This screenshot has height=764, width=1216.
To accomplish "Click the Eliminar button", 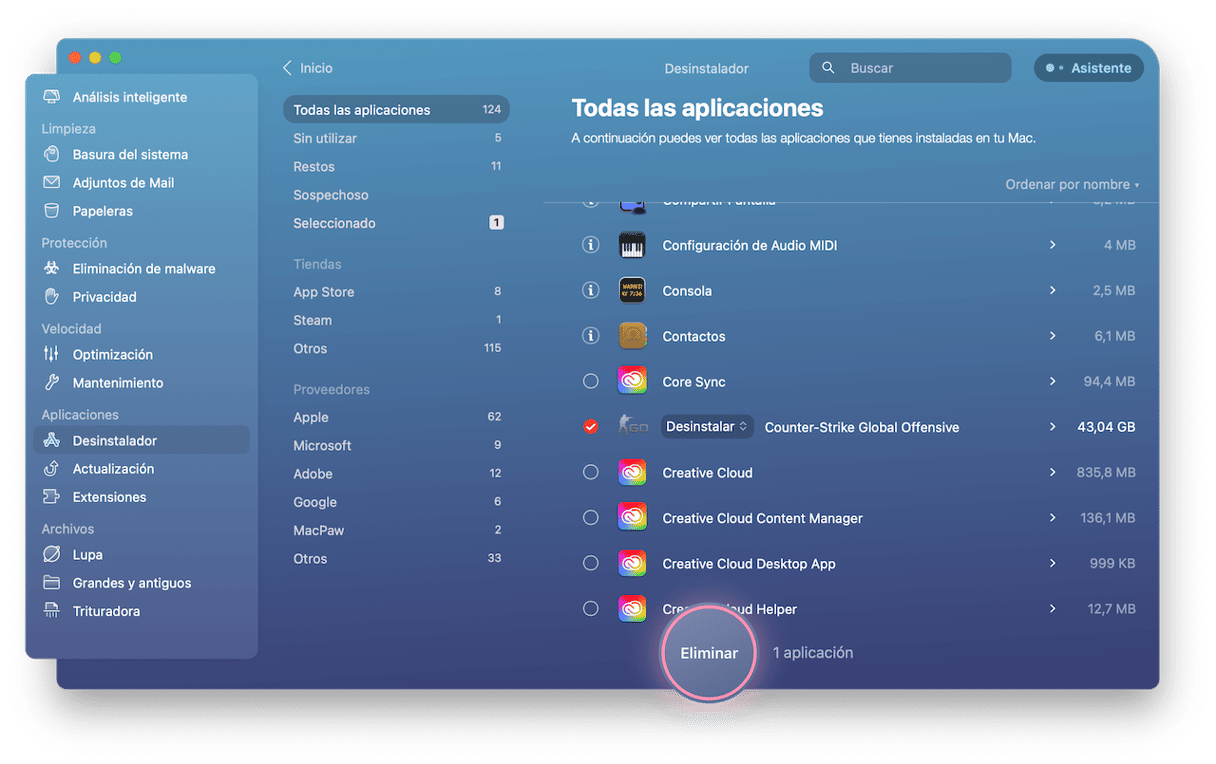I will click(x=709, y=653).
